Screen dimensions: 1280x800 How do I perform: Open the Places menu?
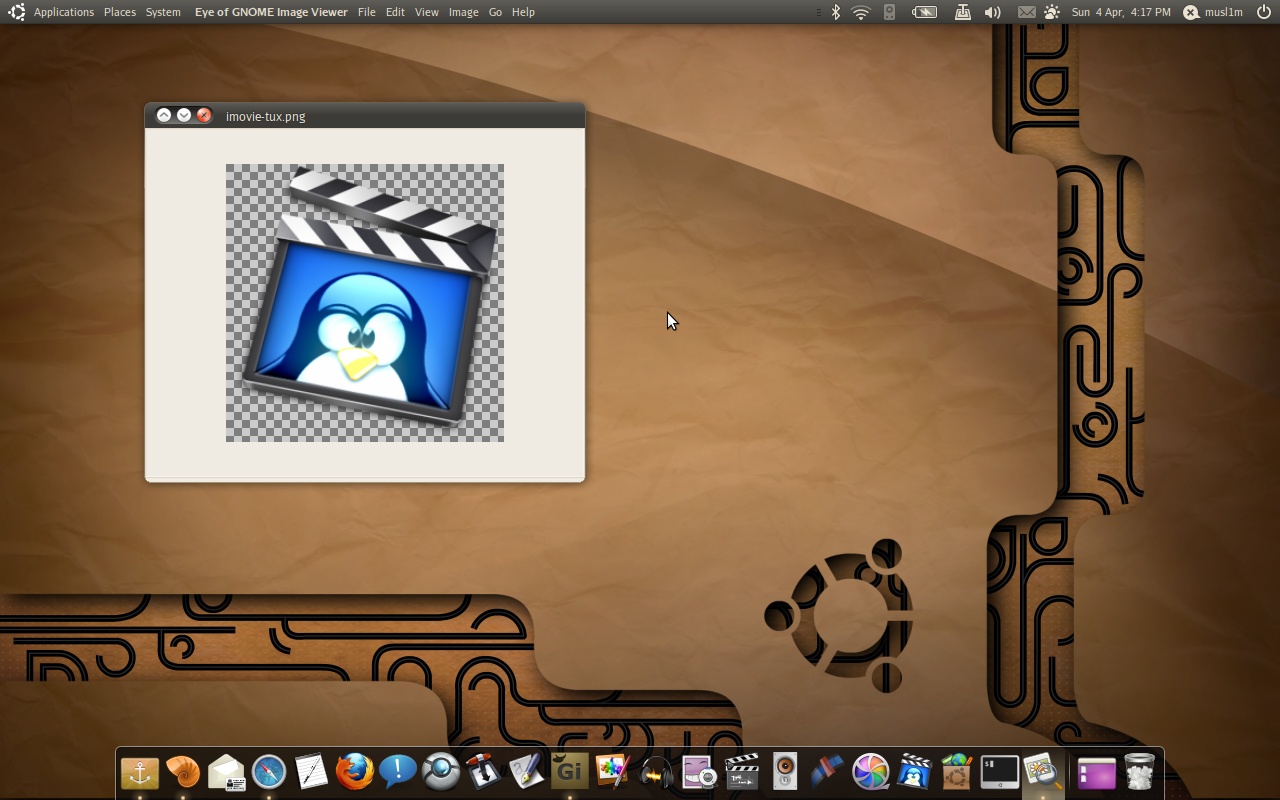[x=120, y=12]
